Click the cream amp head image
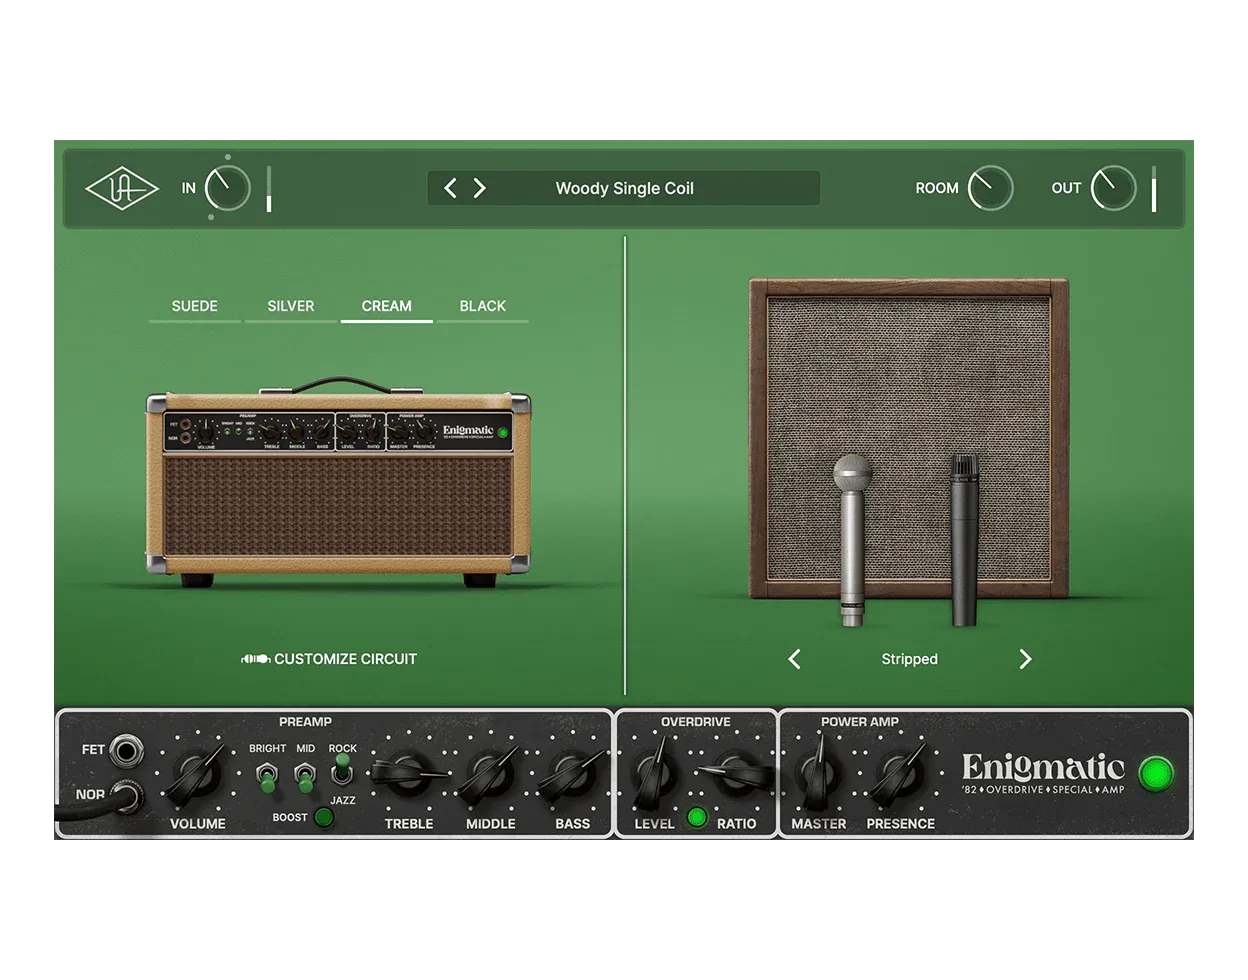The width and height of the screenshot is (1248, 980). coord(338,483)
